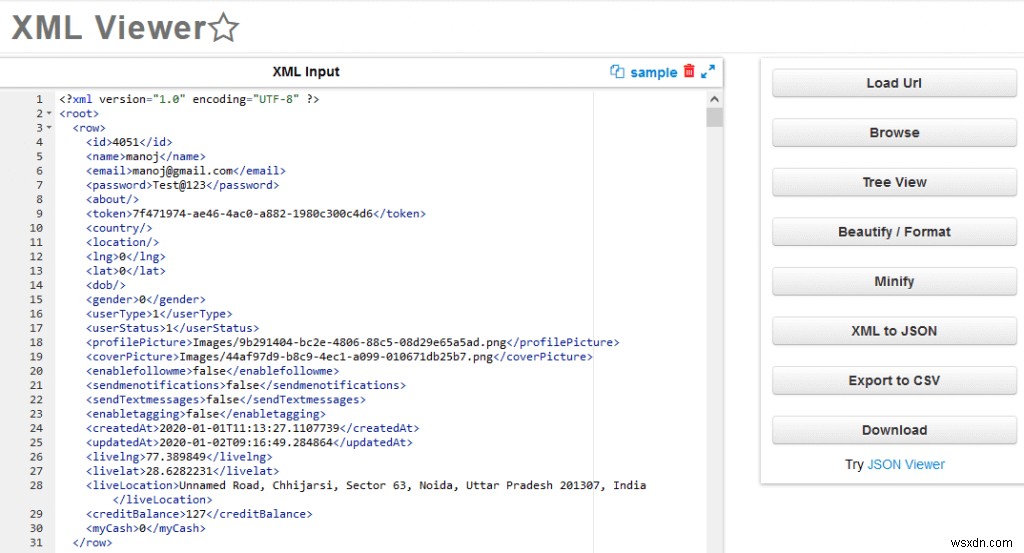Click the liveLocation Unnamed Road line
Viewport: 1024px width, 553px height.
coord(366,486)
